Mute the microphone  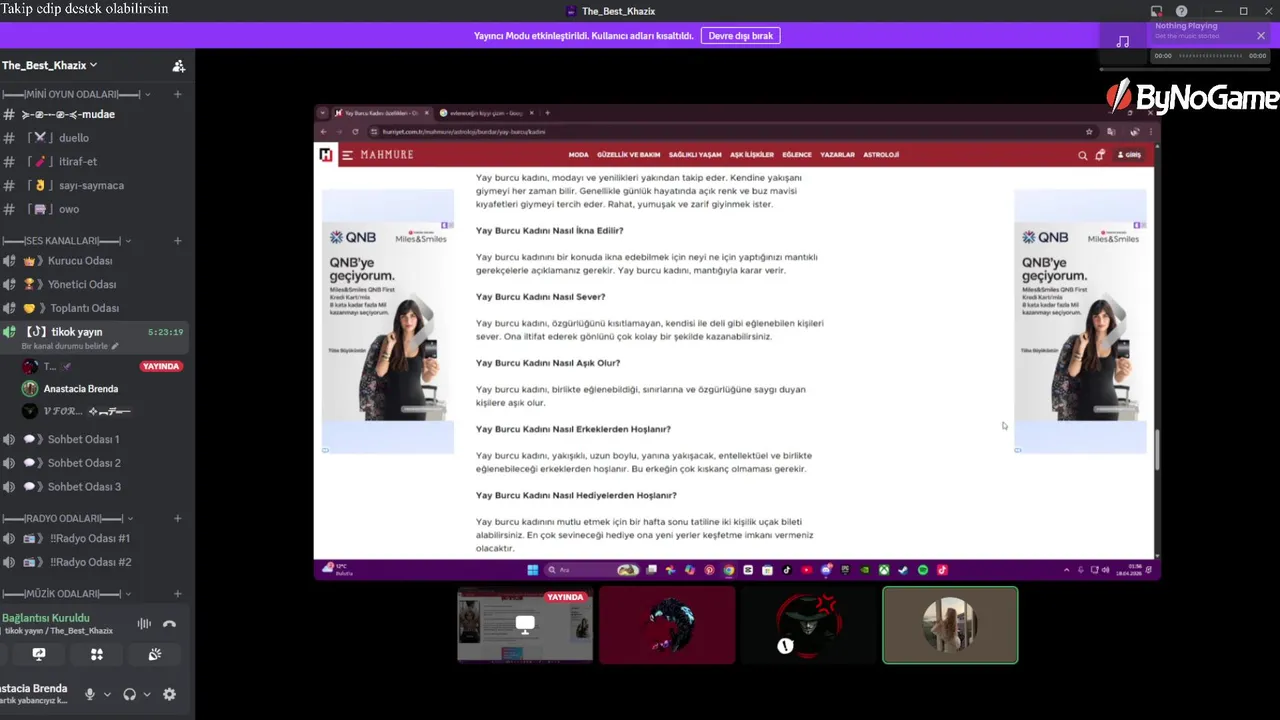point(90,694)
